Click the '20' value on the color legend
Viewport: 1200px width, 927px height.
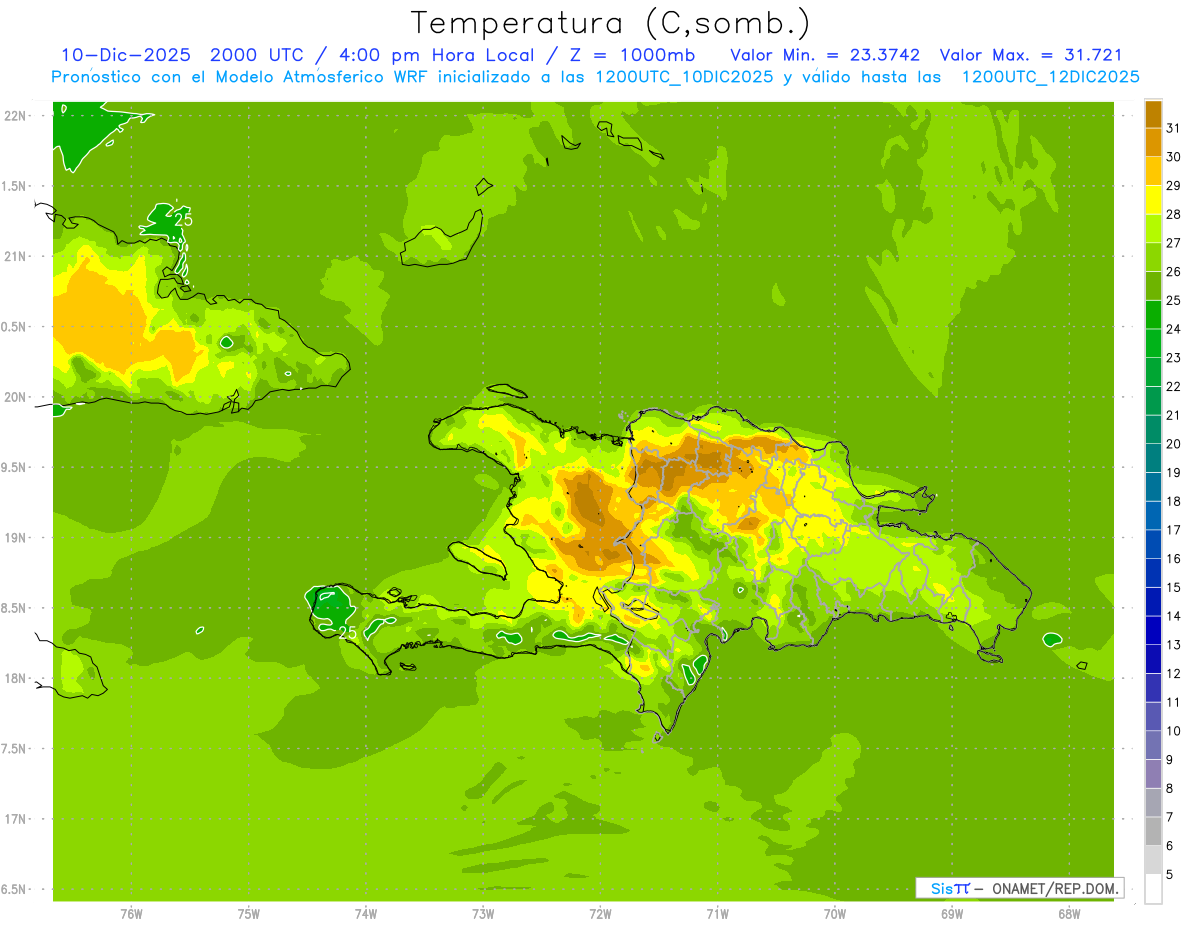coord(1174,443)
